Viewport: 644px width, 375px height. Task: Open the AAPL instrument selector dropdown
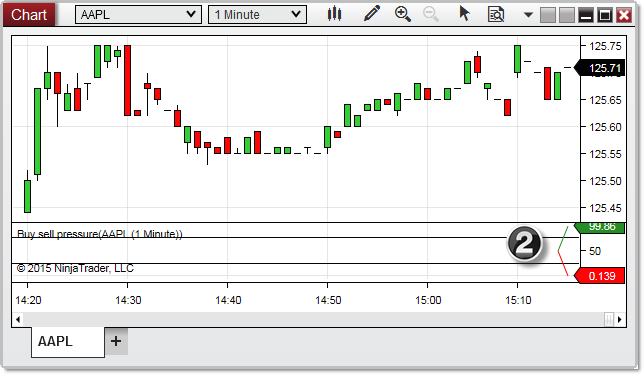(x=138, y=15)
